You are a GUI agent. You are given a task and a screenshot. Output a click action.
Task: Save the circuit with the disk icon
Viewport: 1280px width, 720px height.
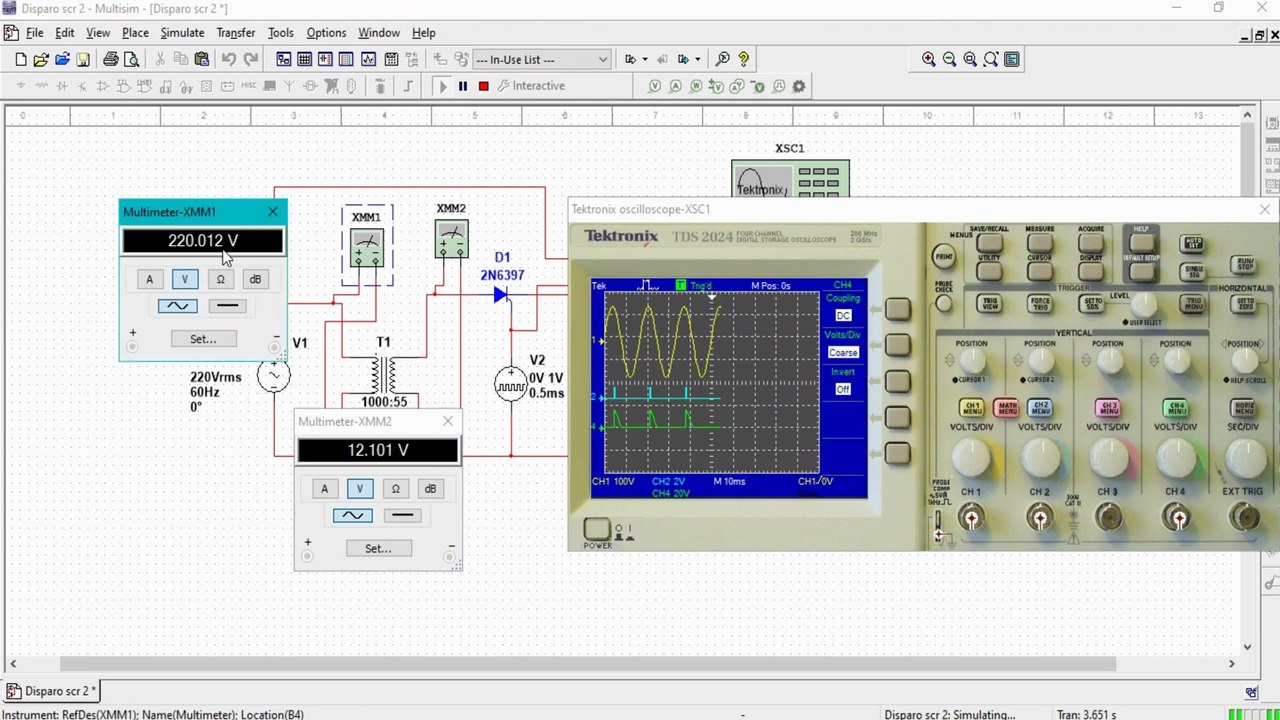point(83,59)
